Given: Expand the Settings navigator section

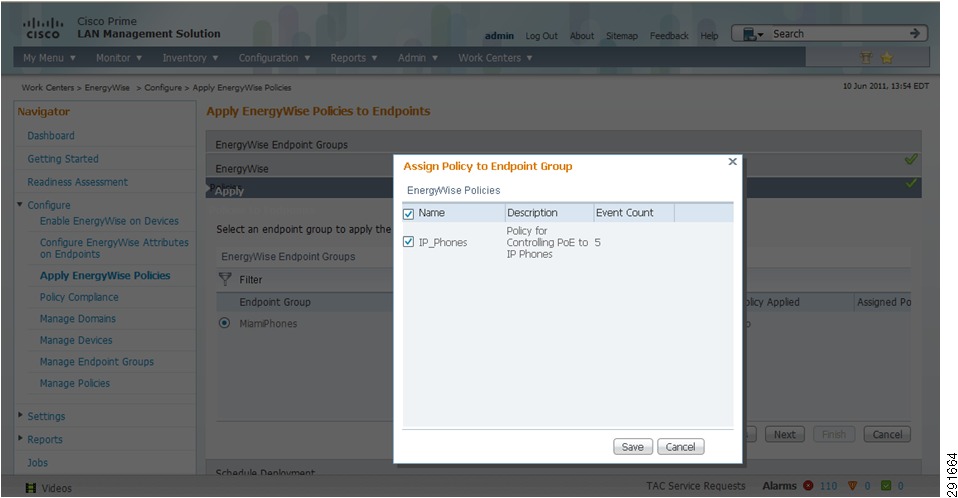Looking at the screenshot, I should click(20, 415).
